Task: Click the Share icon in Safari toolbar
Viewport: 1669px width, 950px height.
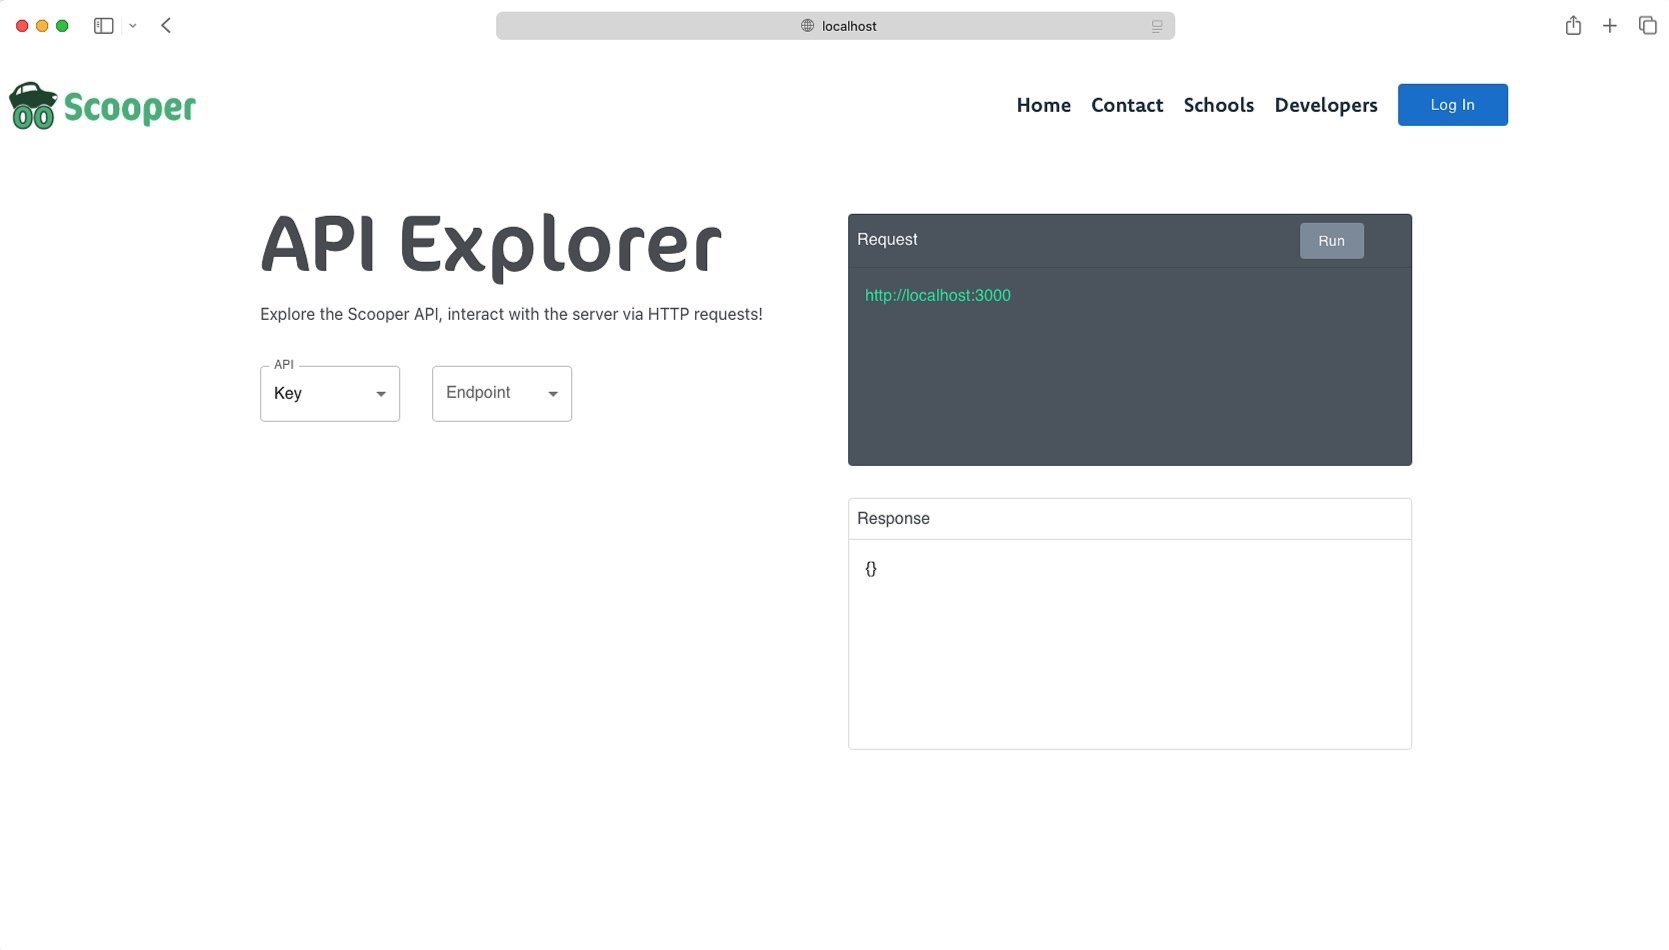Action: click(1573, 26)
